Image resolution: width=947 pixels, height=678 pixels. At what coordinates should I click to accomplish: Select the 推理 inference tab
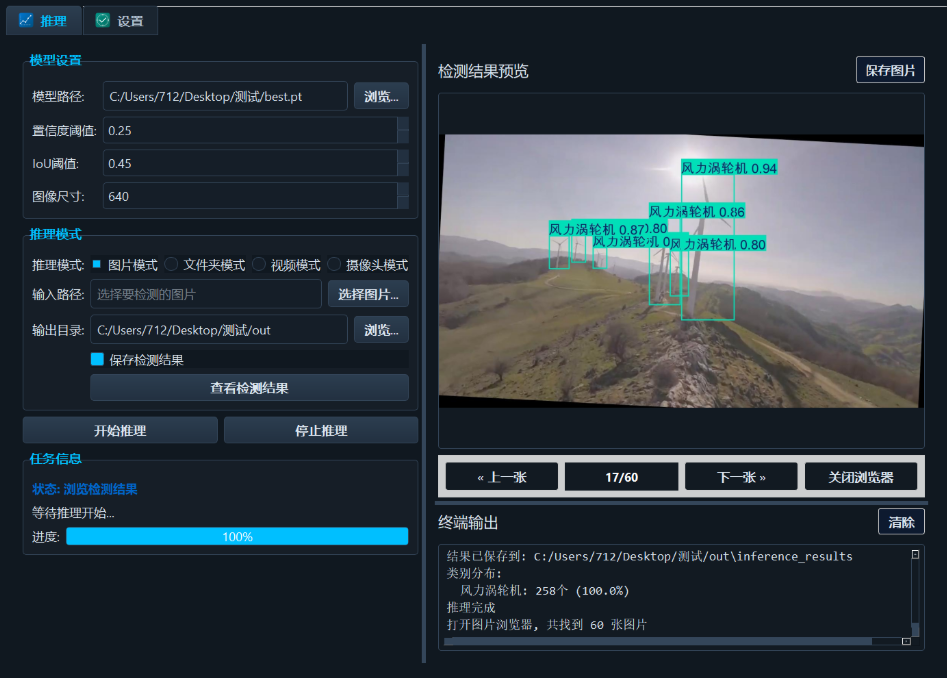point(45,19)
